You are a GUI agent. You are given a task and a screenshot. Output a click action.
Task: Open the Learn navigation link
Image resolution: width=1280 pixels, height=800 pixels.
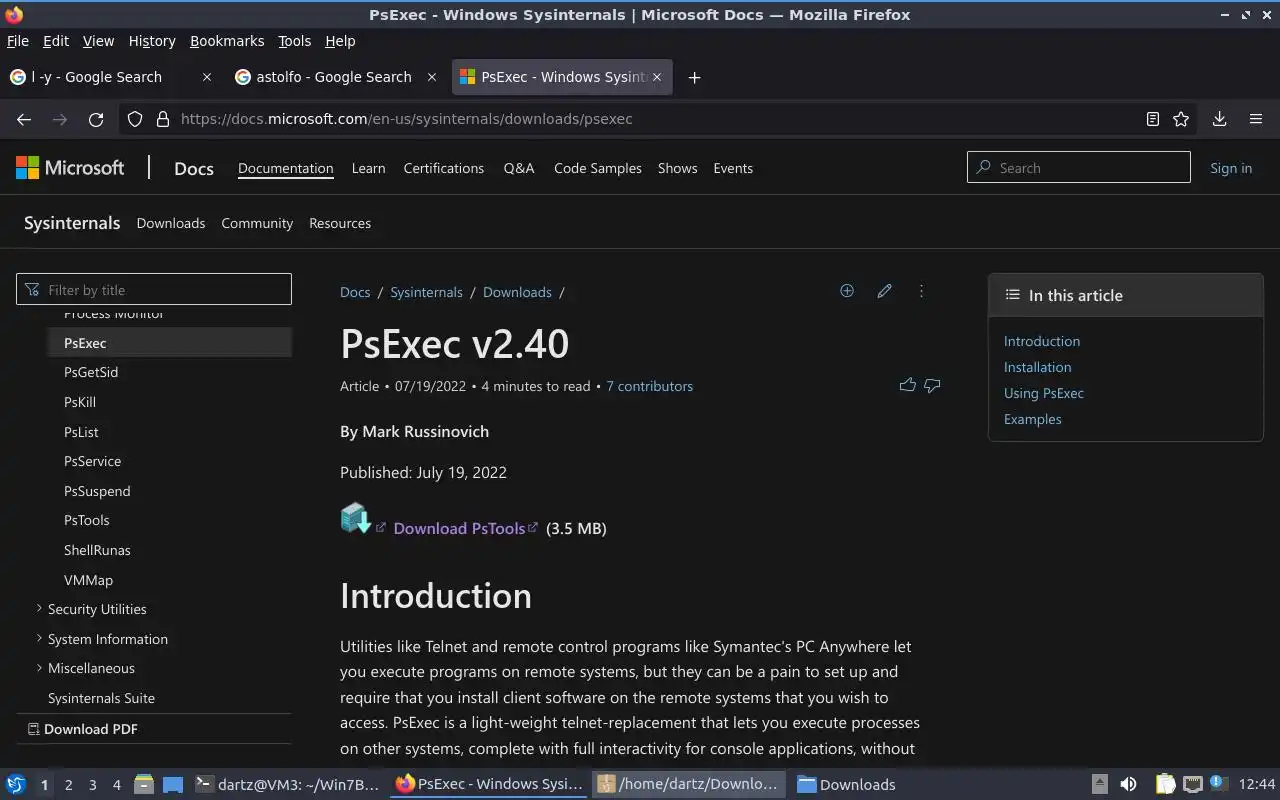pos(368,168)
